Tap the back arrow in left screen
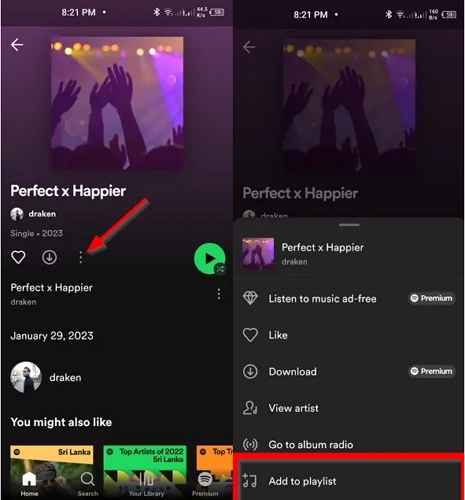The image size is (465, 500). [17, 45]
